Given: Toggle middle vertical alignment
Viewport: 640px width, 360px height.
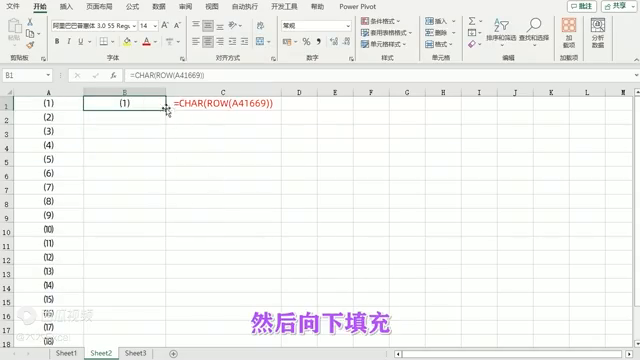Looking at the screenshot, I should click(x=208, y=26).
